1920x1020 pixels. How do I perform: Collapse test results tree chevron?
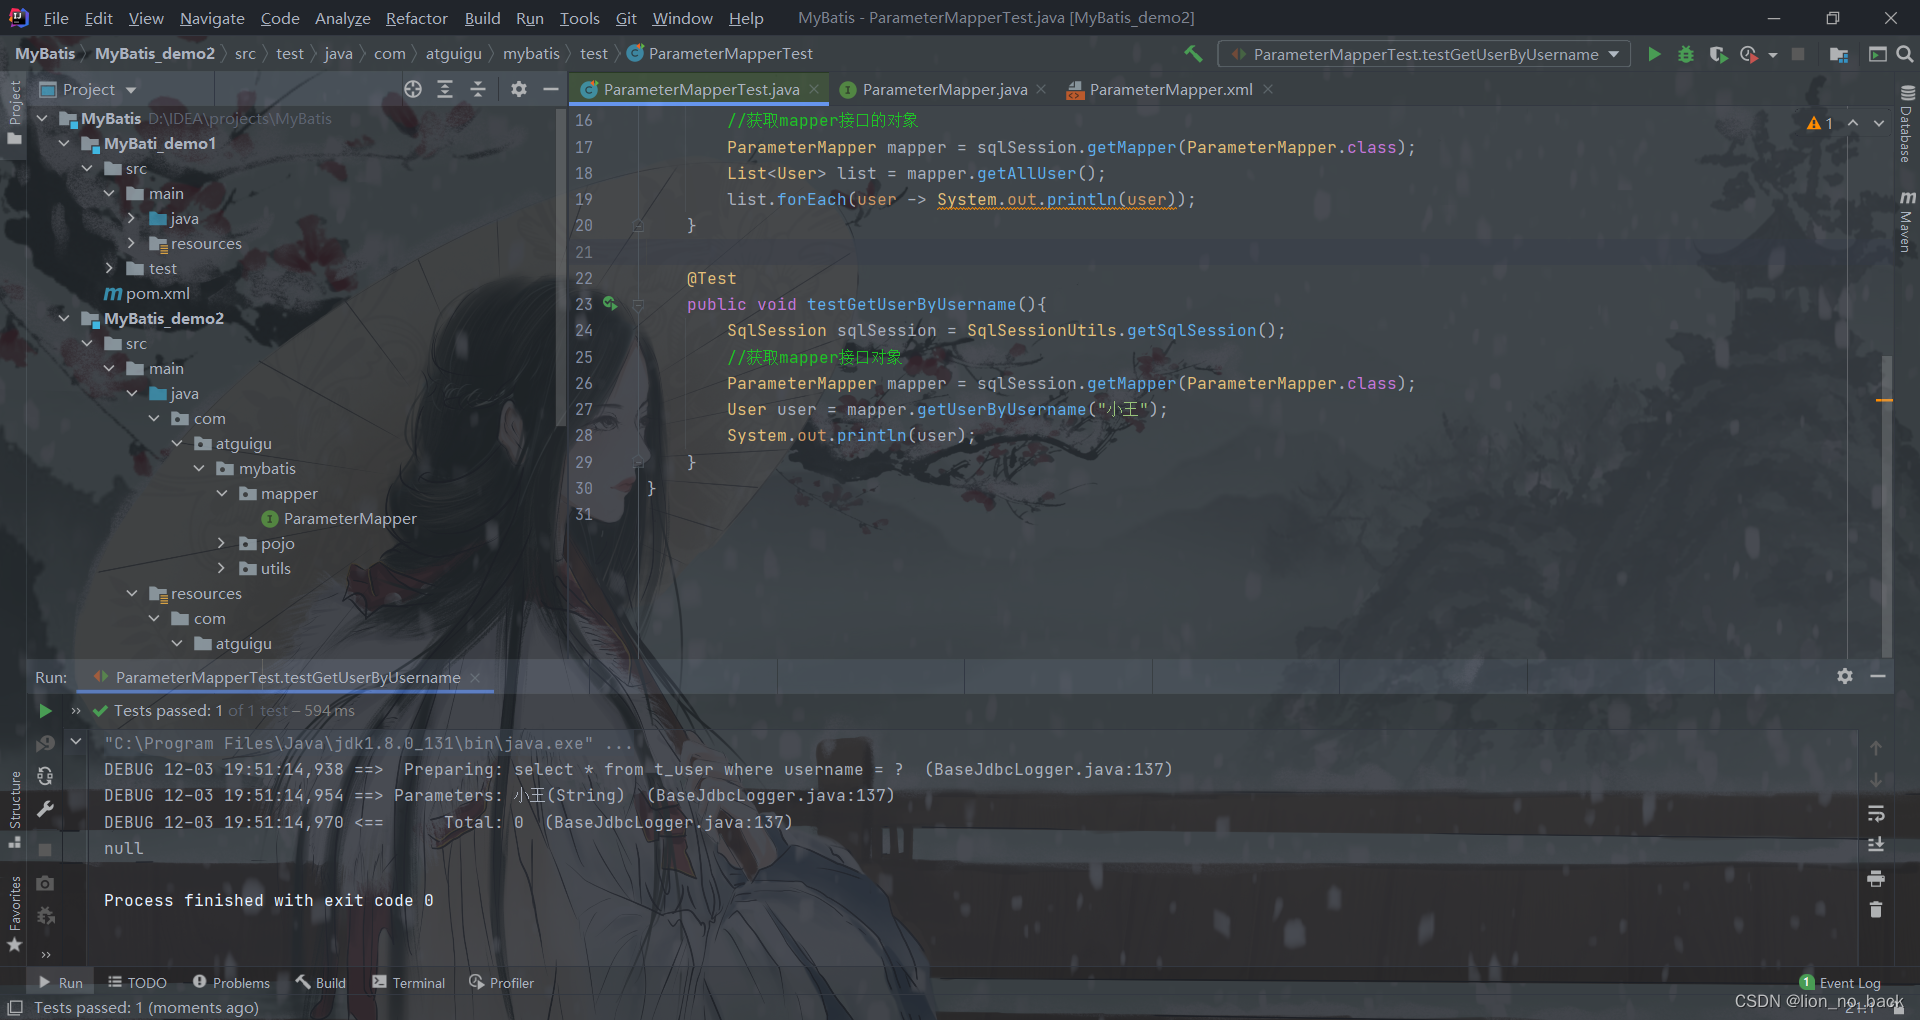pos(76,742)
